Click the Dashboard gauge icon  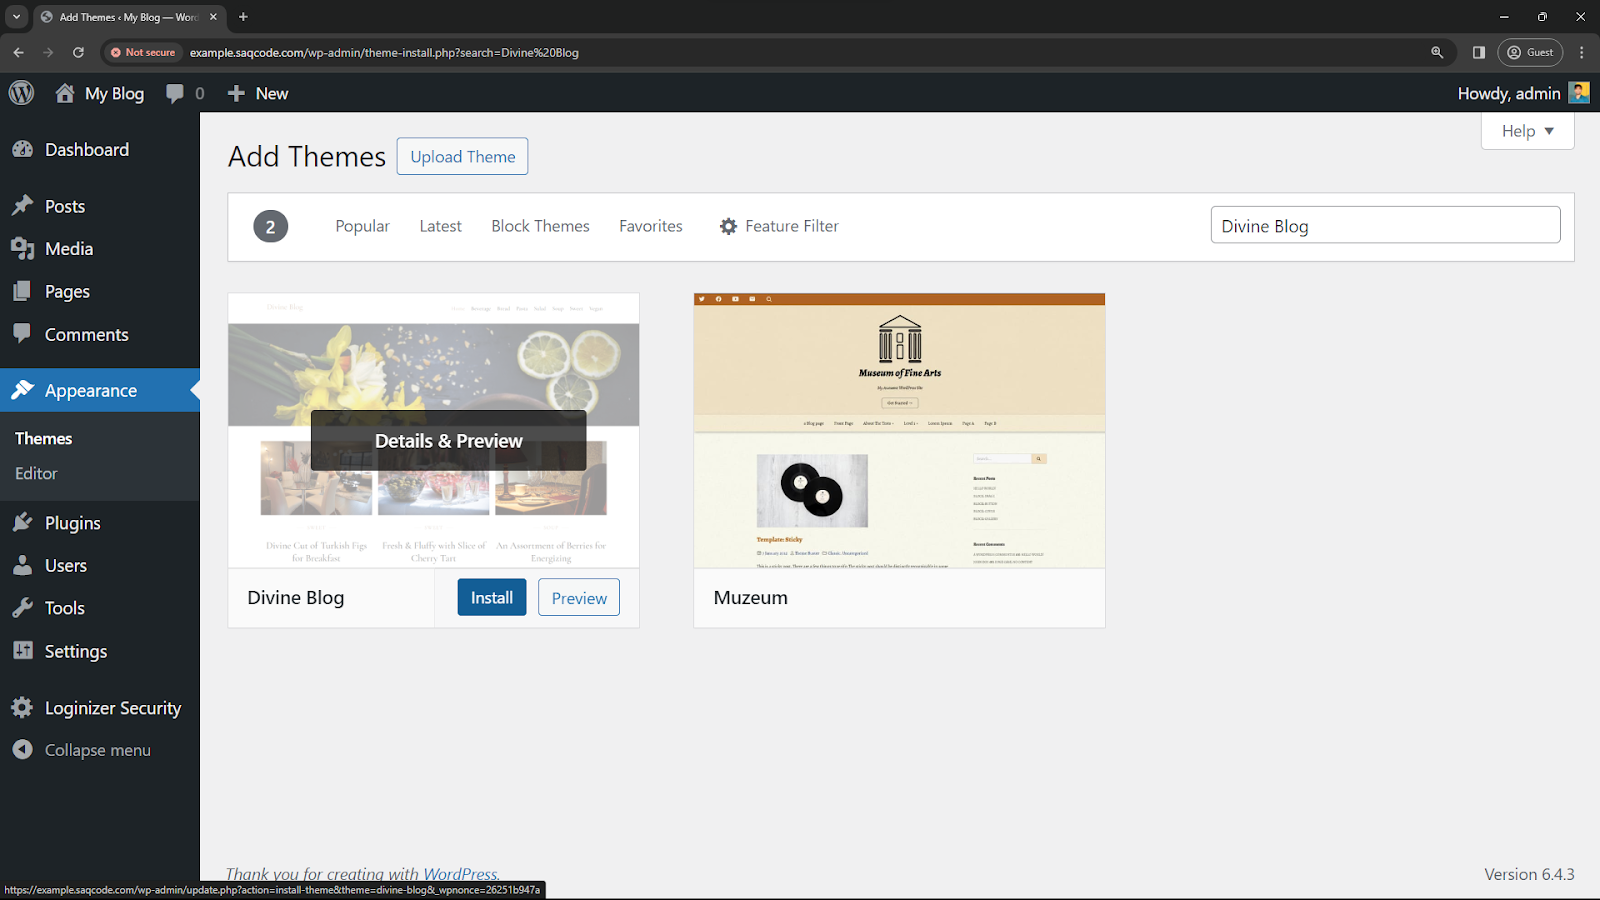(x=22, y=149)
